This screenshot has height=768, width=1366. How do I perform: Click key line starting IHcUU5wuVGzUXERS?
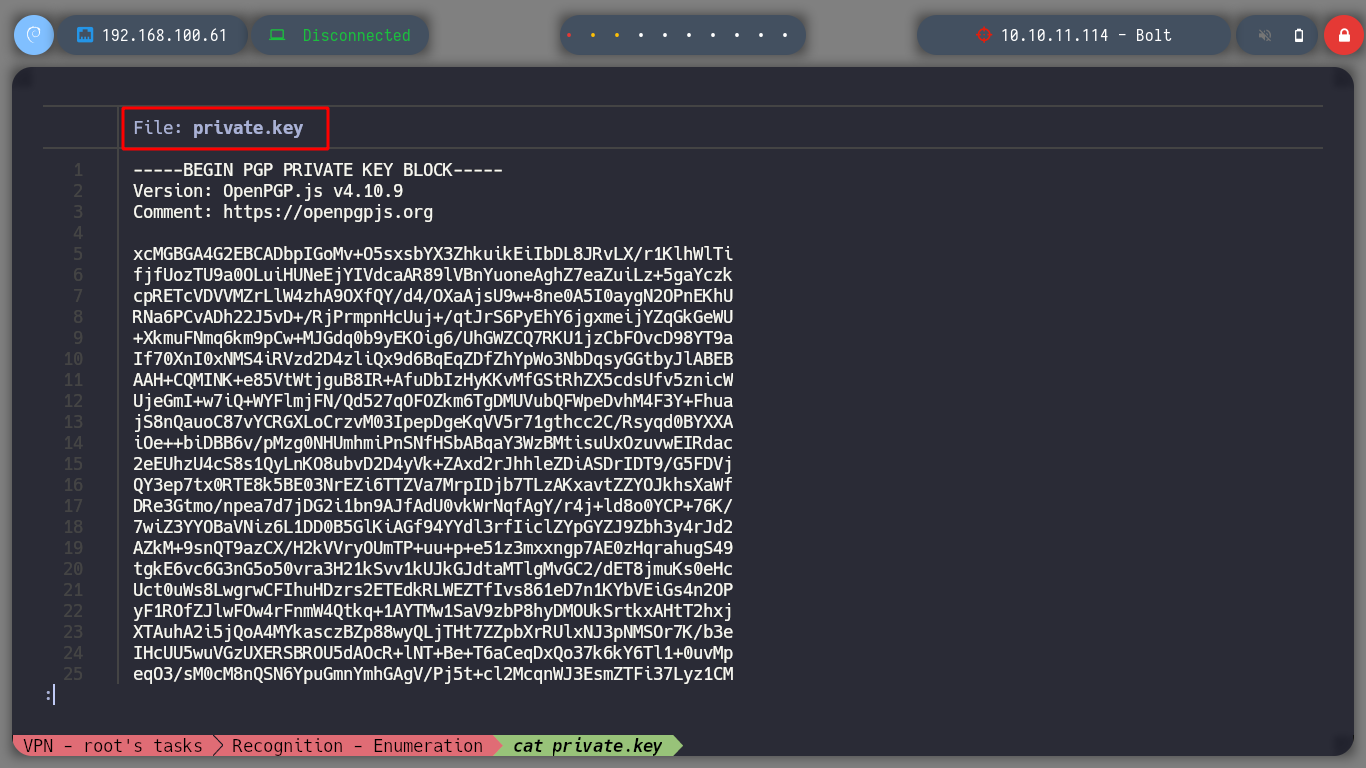433,653
